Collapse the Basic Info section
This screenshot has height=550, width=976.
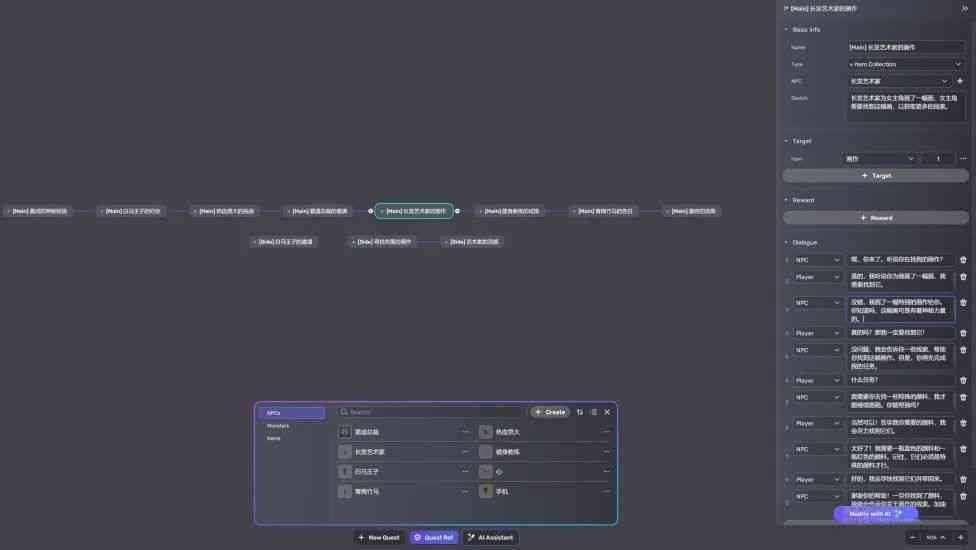tap(786, 29)
